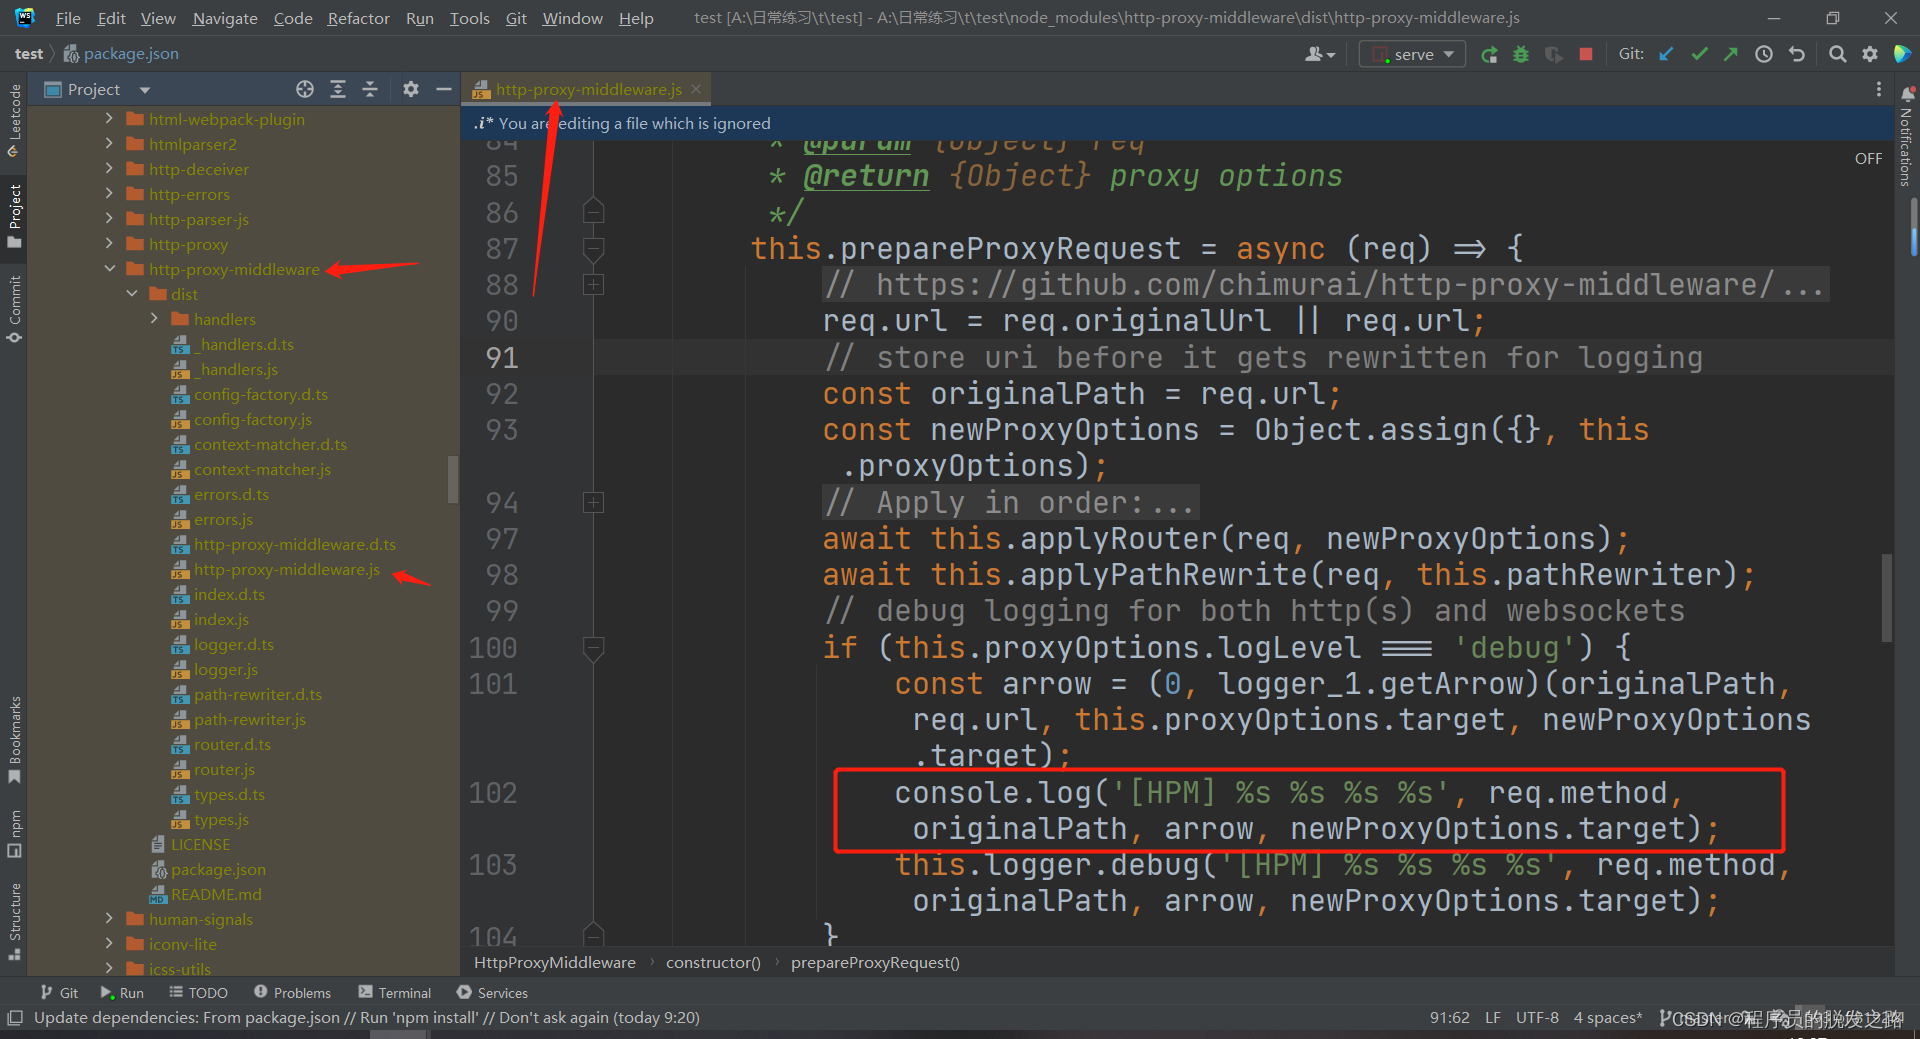Click the Run with Coverage icon

click(x=1553, y=55)
